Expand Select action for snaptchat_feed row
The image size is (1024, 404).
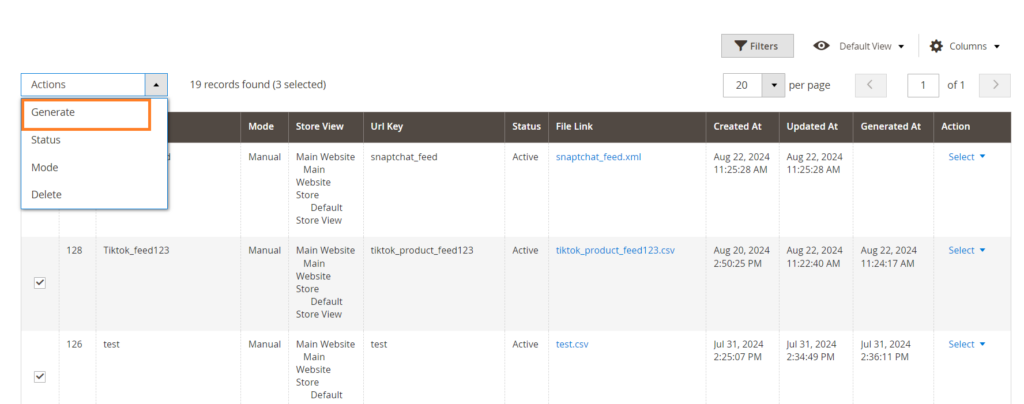coord(966,157)
